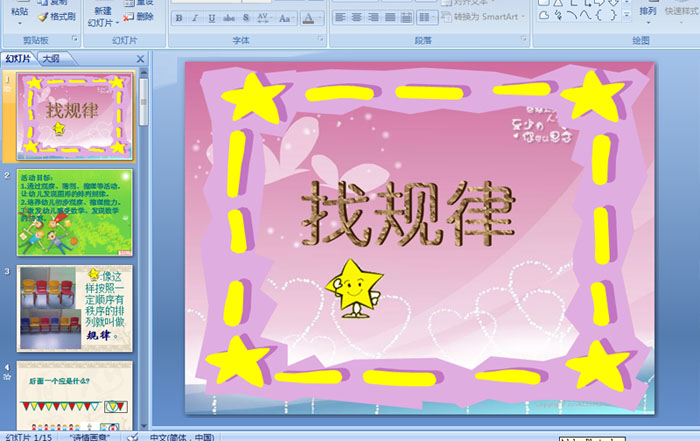Justify the paragraph text

[x=390, y=17]
